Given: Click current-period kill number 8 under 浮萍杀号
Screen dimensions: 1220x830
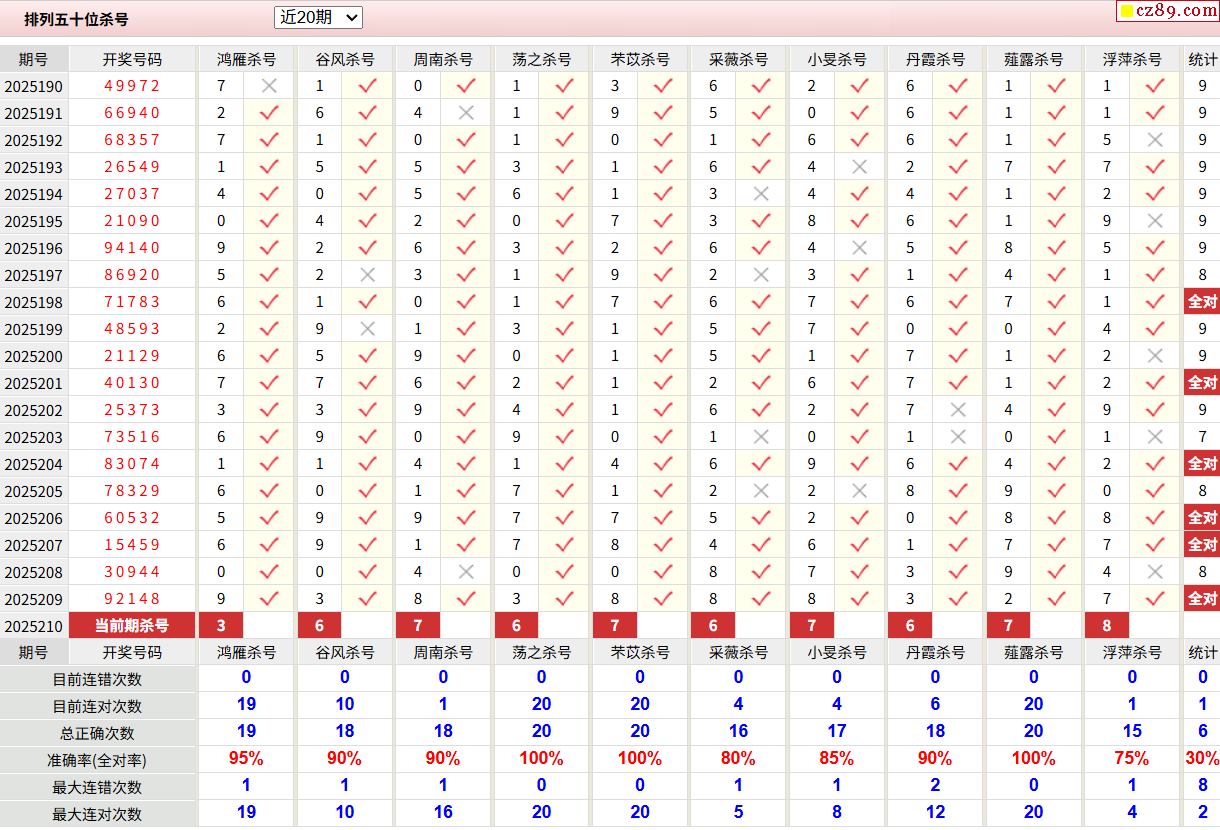Looking at the screenshot, I should [1107, 626].
